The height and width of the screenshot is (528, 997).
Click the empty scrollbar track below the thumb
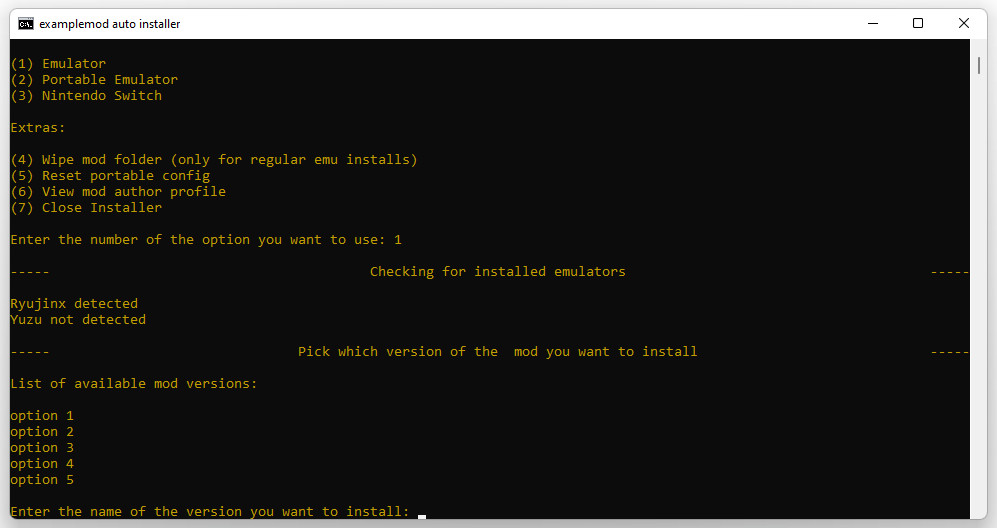pos(979,300)
